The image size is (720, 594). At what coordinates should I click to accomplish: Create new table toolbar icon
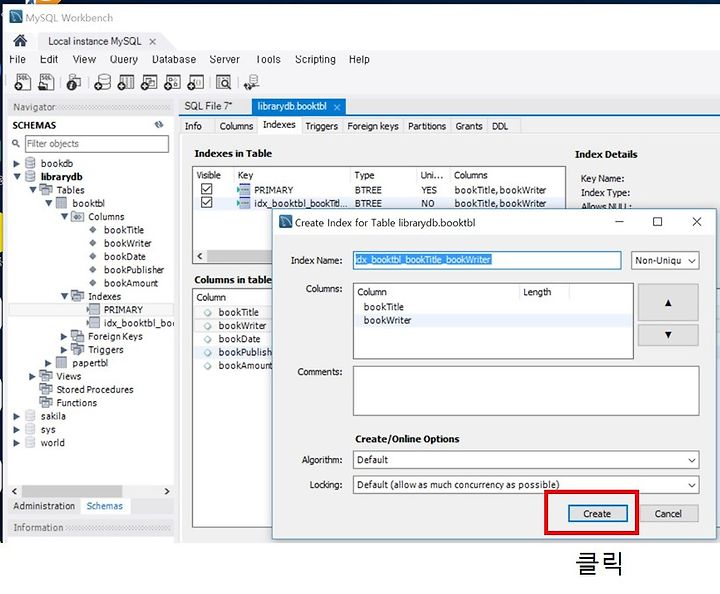point(126,82)
